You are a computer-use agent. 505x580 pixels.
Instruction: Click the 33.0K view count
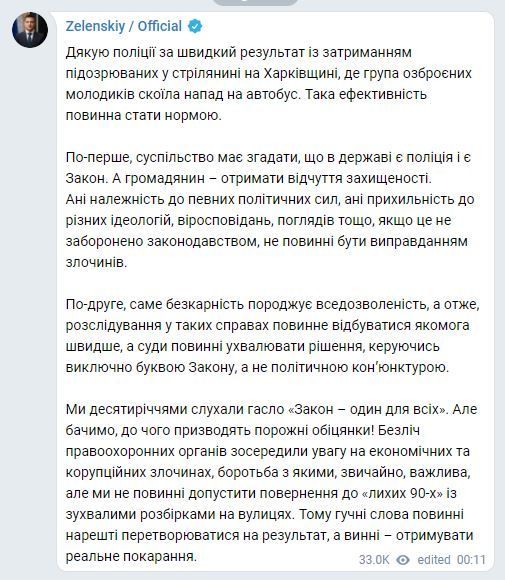[x=374, y=560]
